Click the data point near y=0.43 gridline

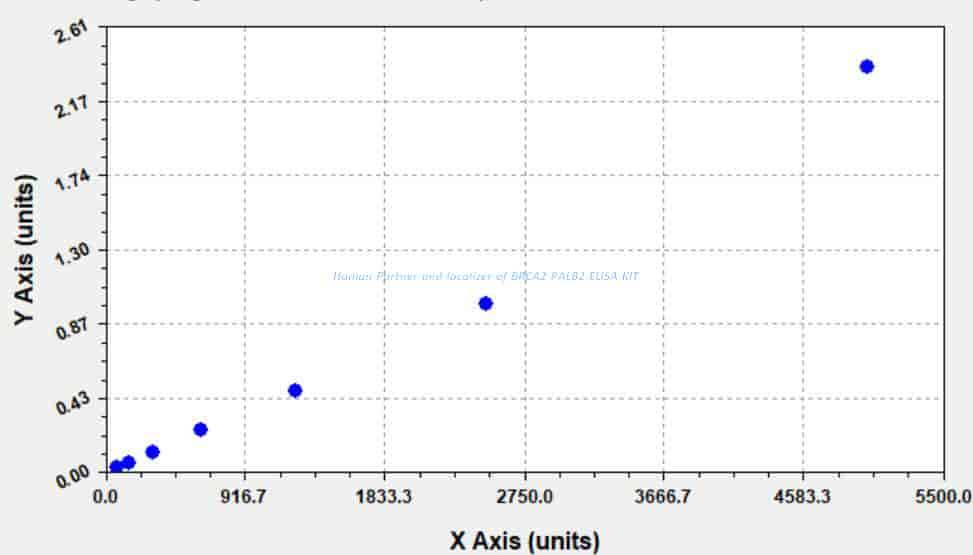(295, 390)
